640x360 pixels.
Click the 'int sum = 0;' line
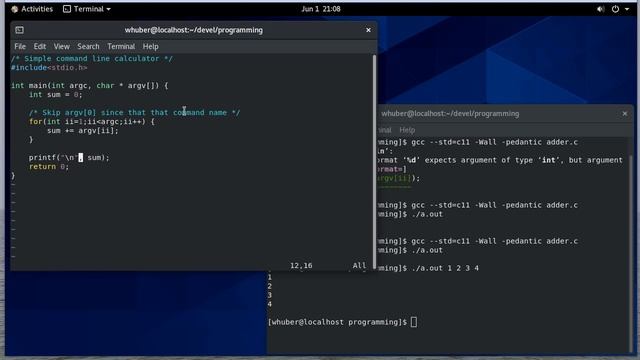(56, 95)
